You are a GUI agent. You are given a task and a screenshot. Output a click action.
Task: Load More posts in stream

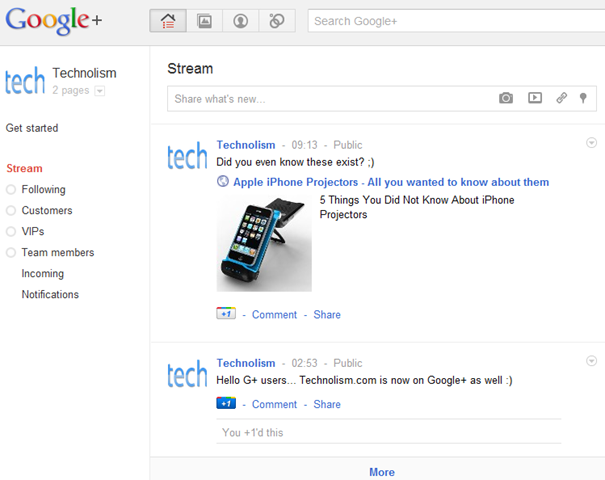point(381,472)
